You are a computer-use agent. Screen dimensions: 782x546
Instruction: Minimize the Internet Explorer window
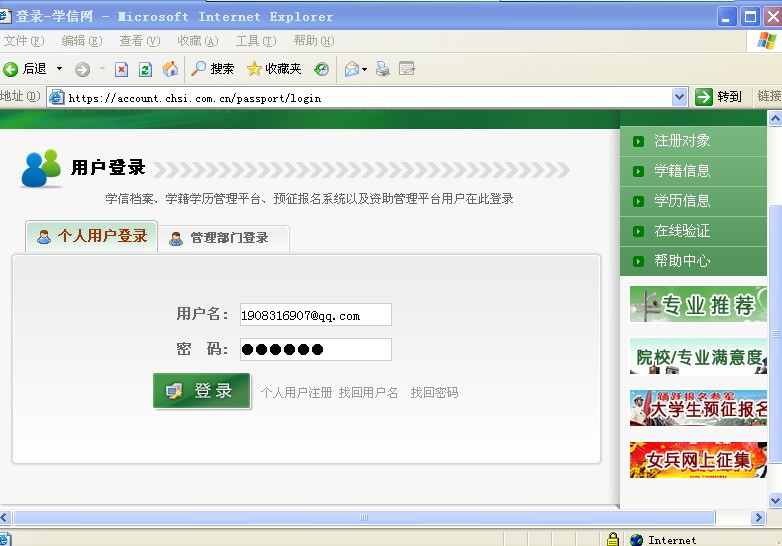click(727, 17)
